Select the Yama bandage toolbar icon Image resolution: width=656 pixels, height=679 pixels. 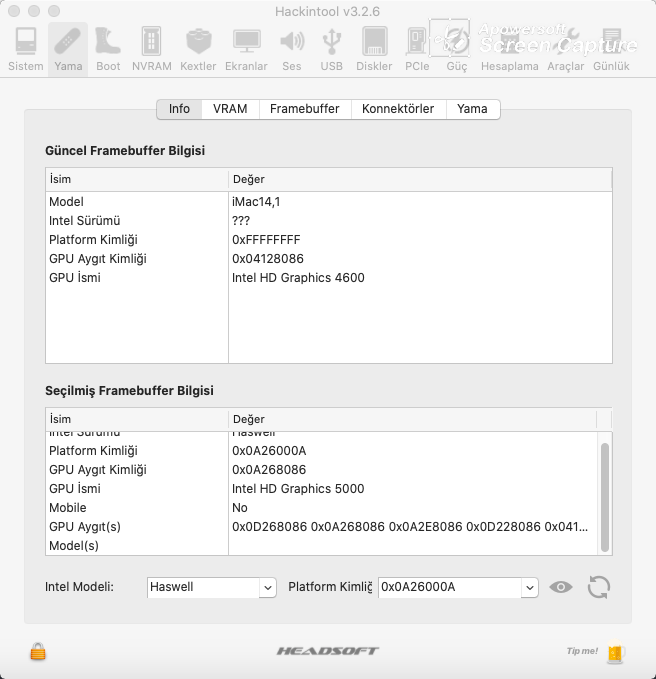(68, 48)
